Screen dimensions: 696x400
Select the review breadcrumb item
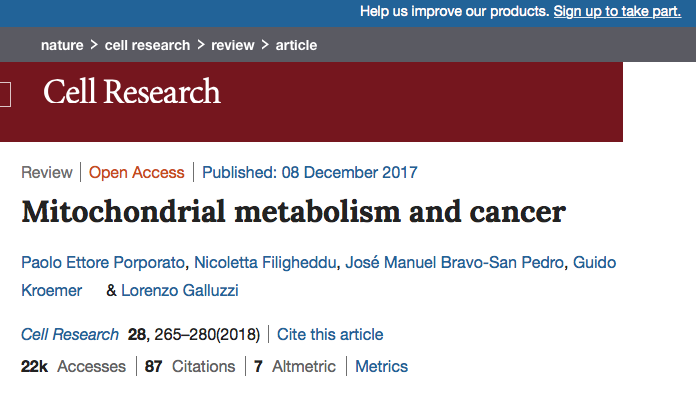232,46
